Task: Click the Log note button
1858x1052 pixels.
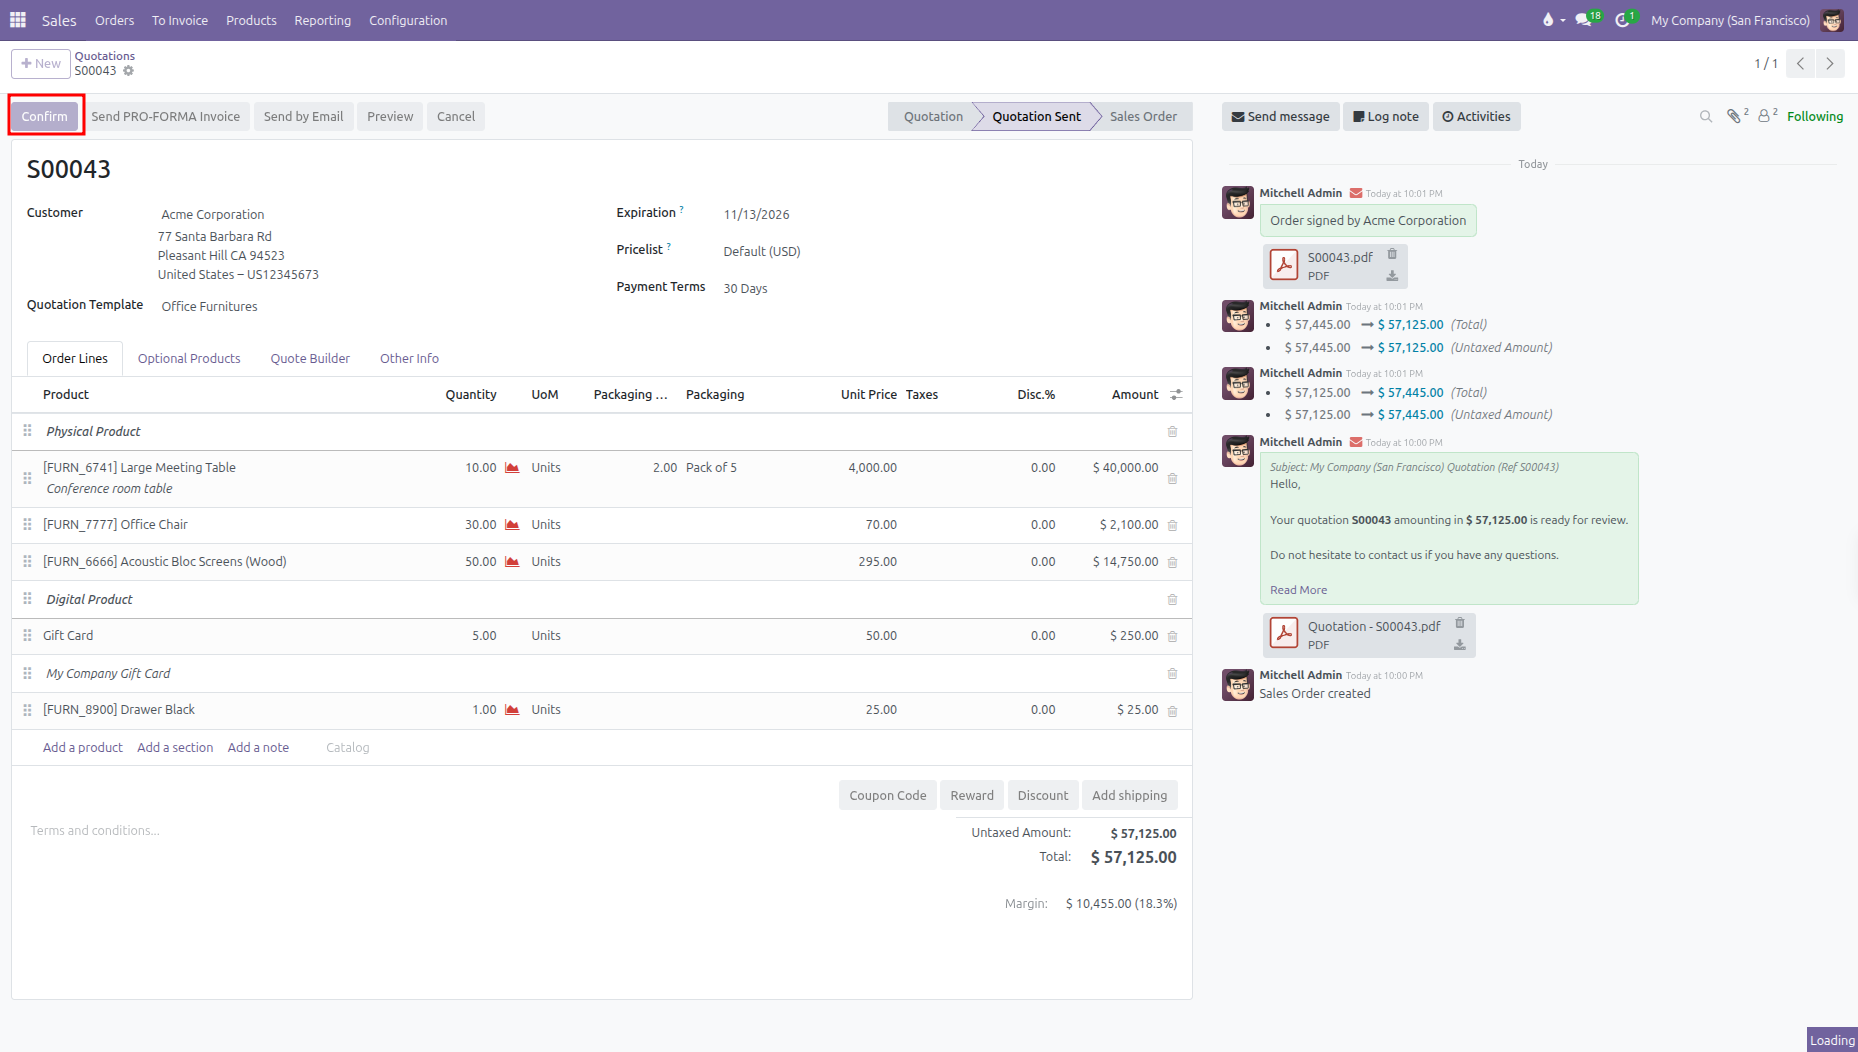Action: click(1386, 117)
